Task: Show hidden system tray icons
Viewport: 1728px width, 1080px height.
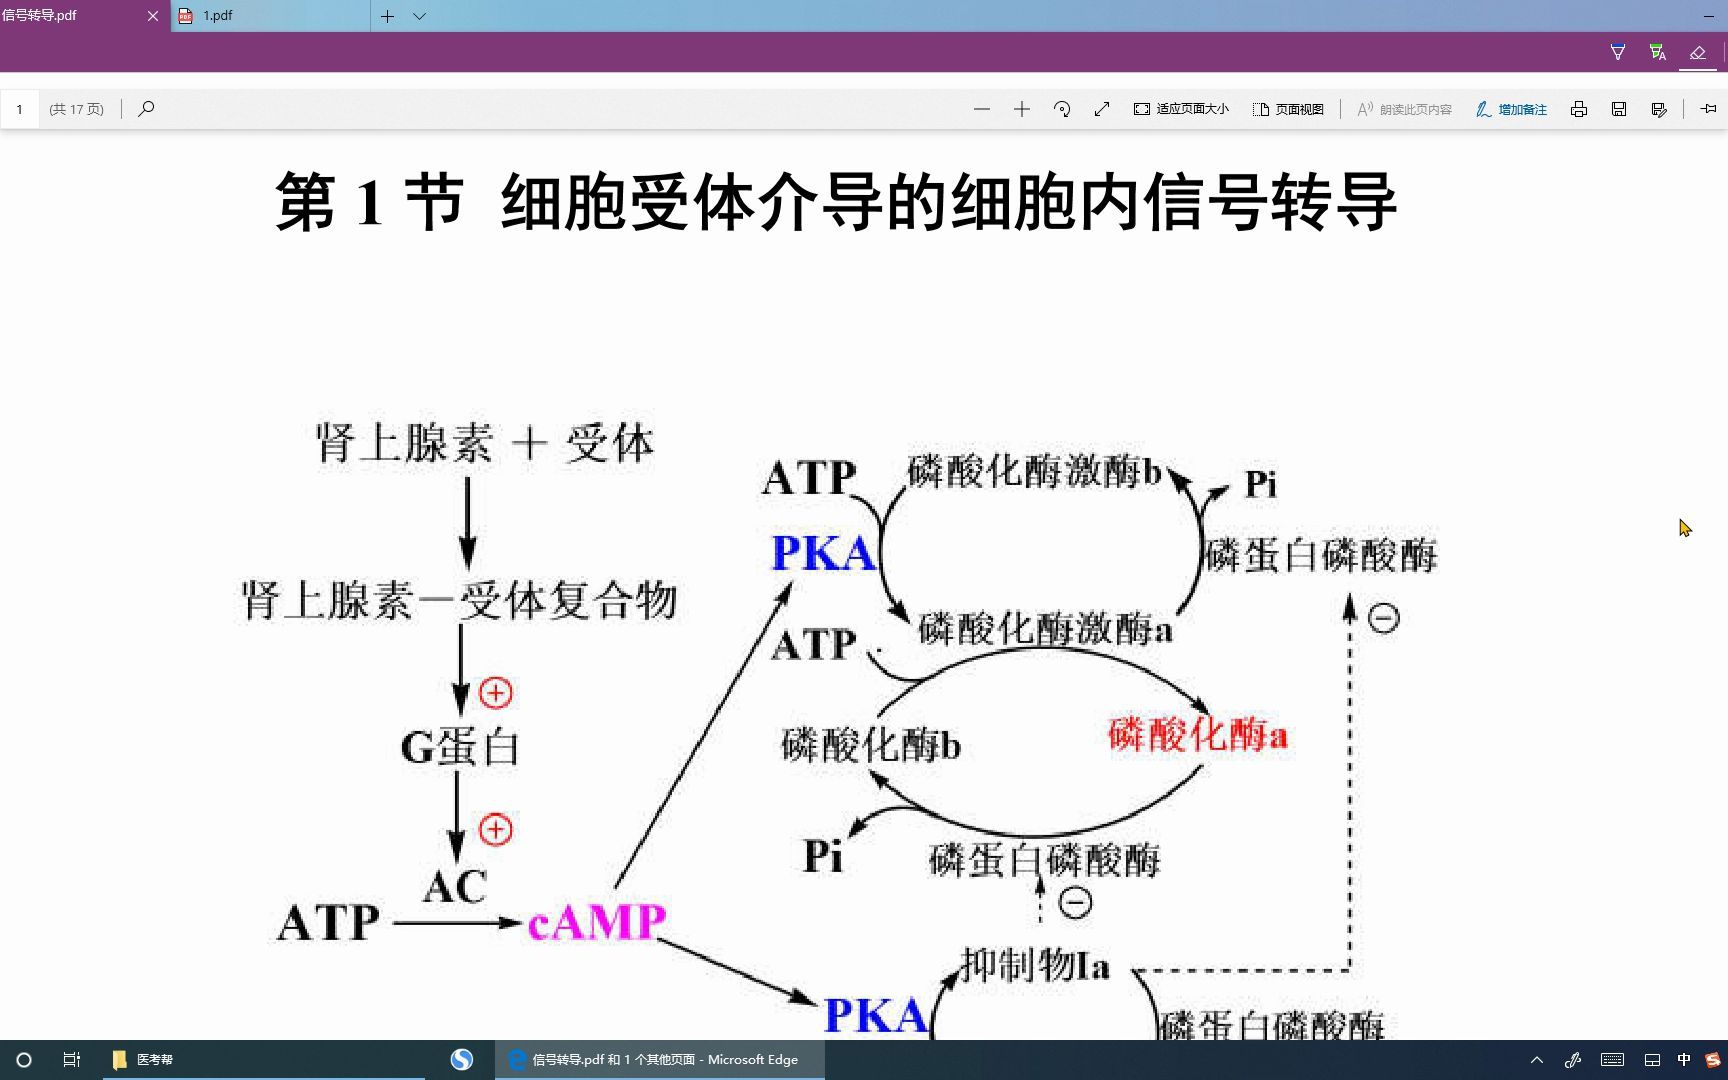Action: click(x=1537, y=1060)
